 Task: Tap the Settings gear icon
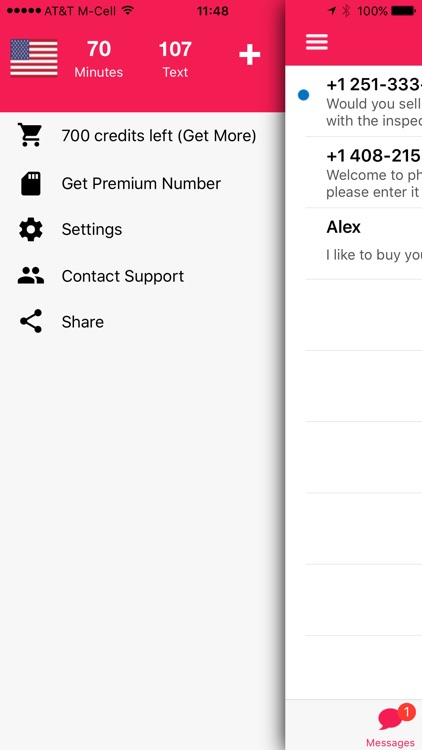[x=31, y=229]
